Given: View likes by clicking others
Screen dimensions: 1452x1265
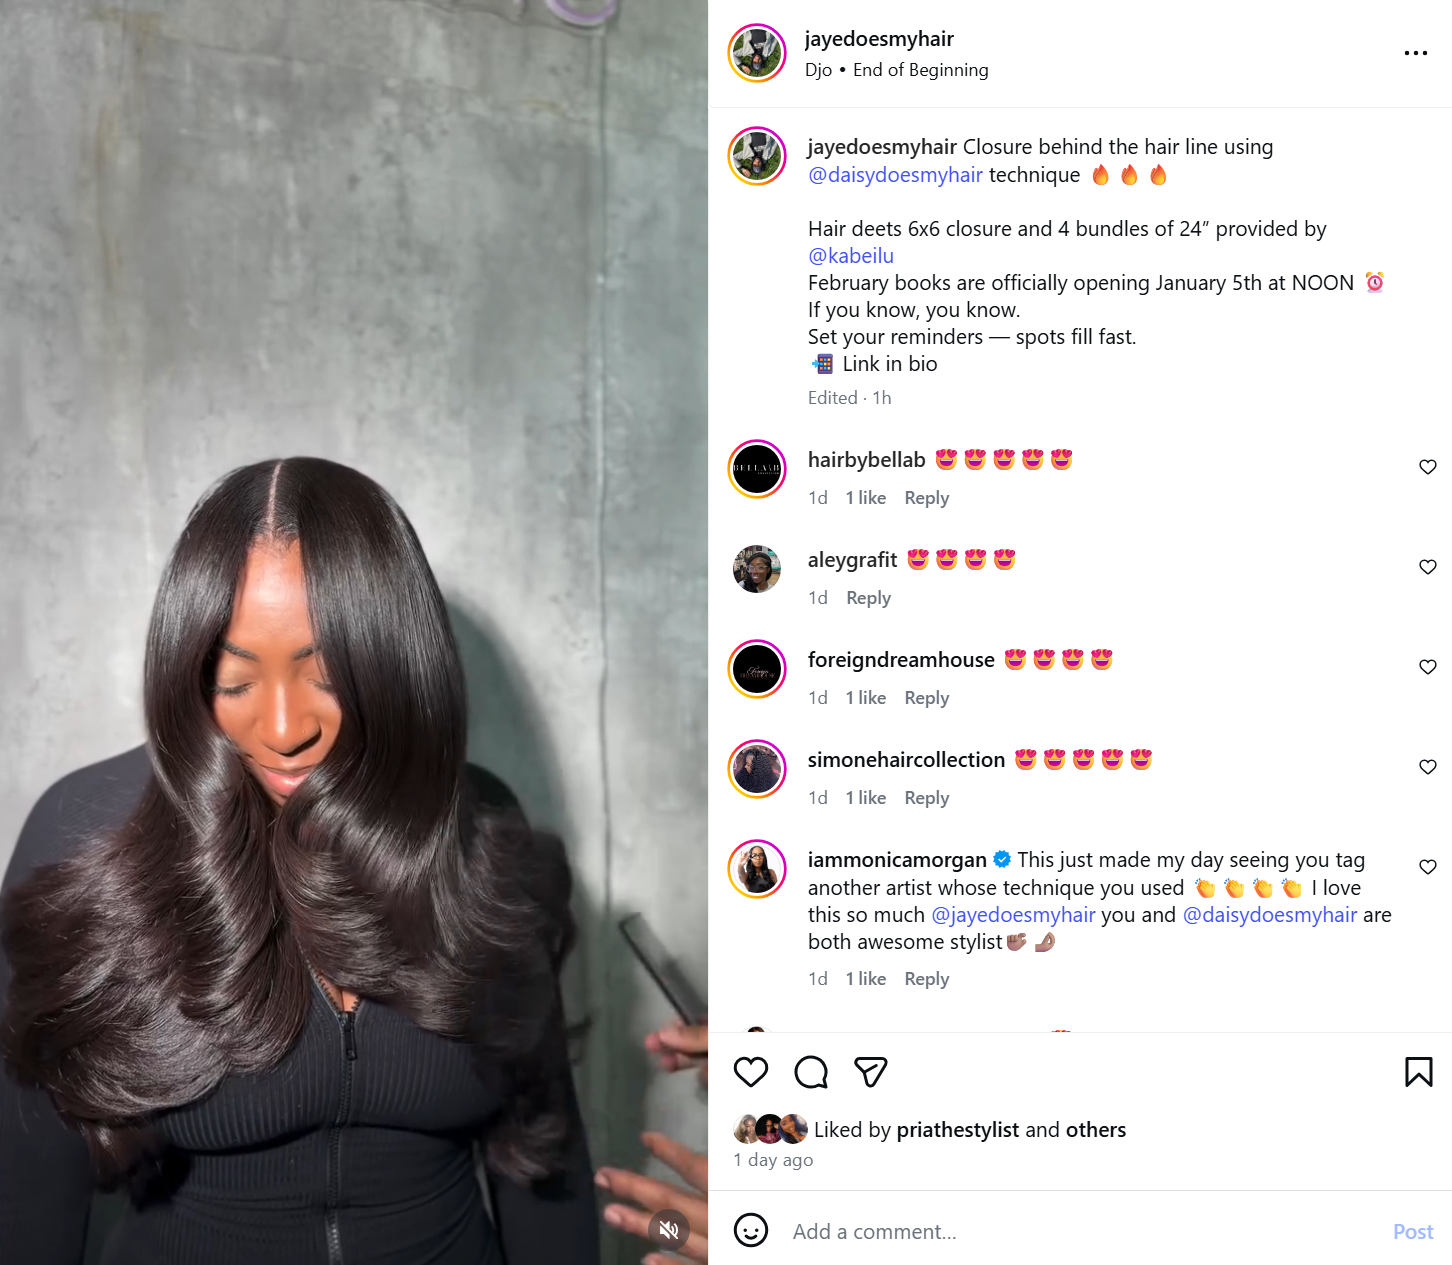Looking at the screenshot, I should pos(1096,1130).
